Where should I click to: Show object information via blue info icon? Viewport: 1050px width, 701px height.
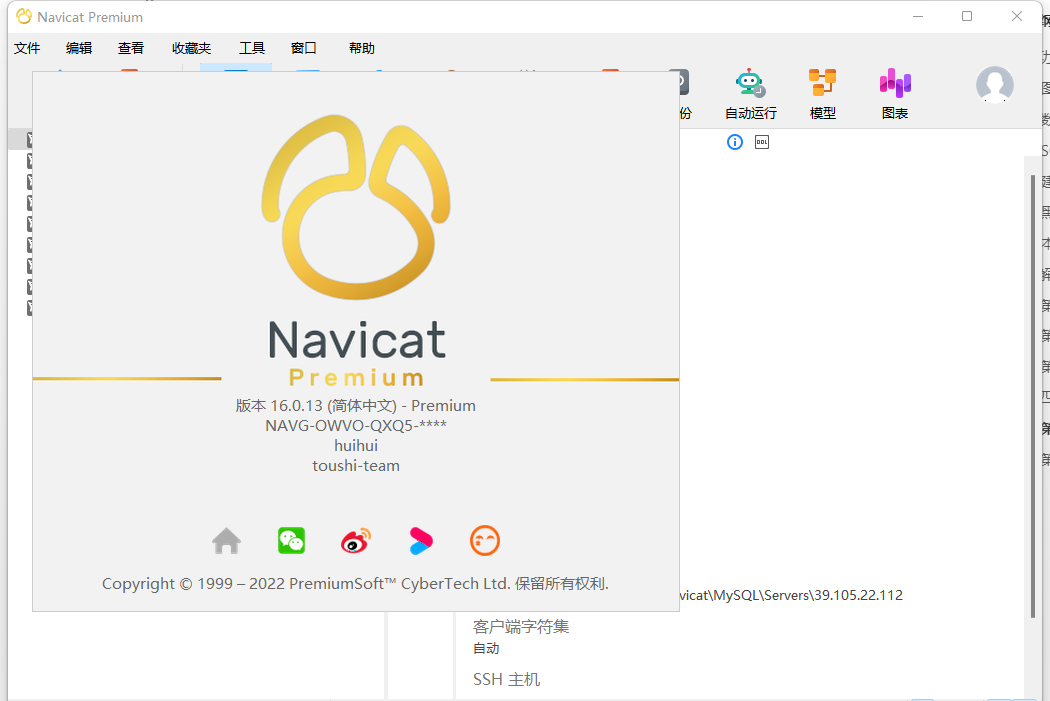[x=735, y=142]
